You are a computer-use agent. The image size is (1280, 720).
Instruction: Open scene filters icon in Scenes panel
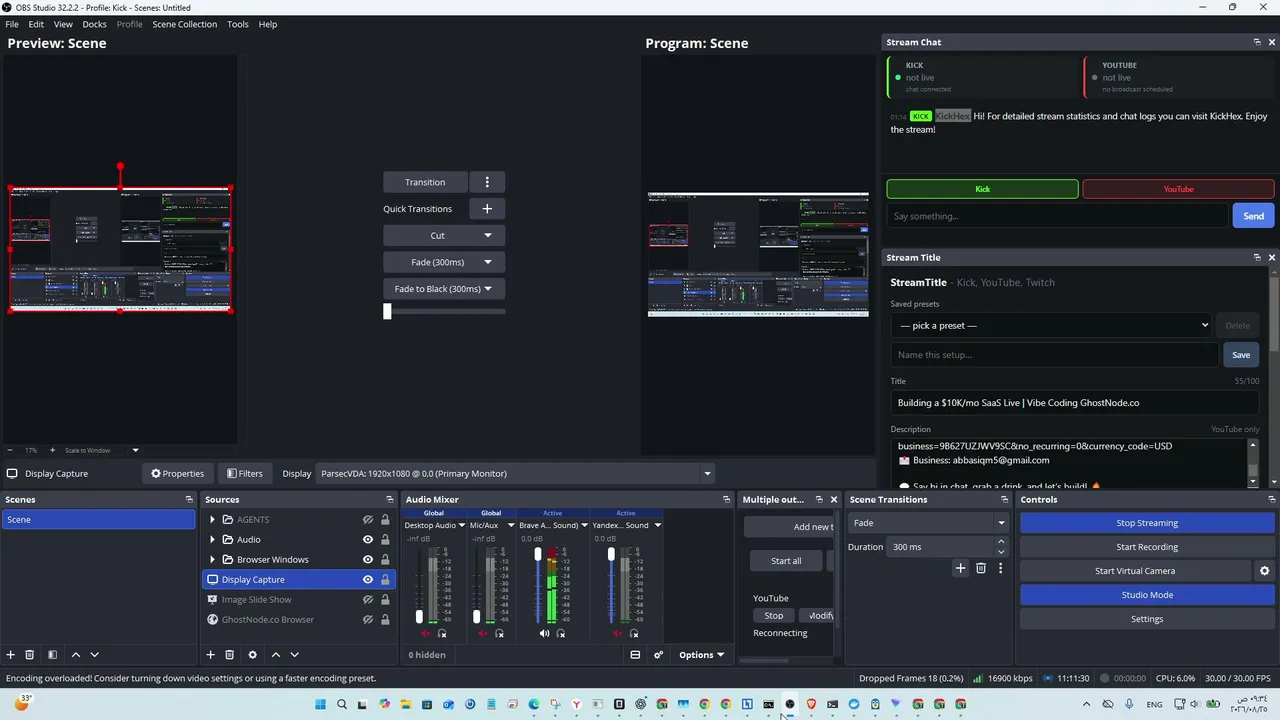tap(52, 655)
